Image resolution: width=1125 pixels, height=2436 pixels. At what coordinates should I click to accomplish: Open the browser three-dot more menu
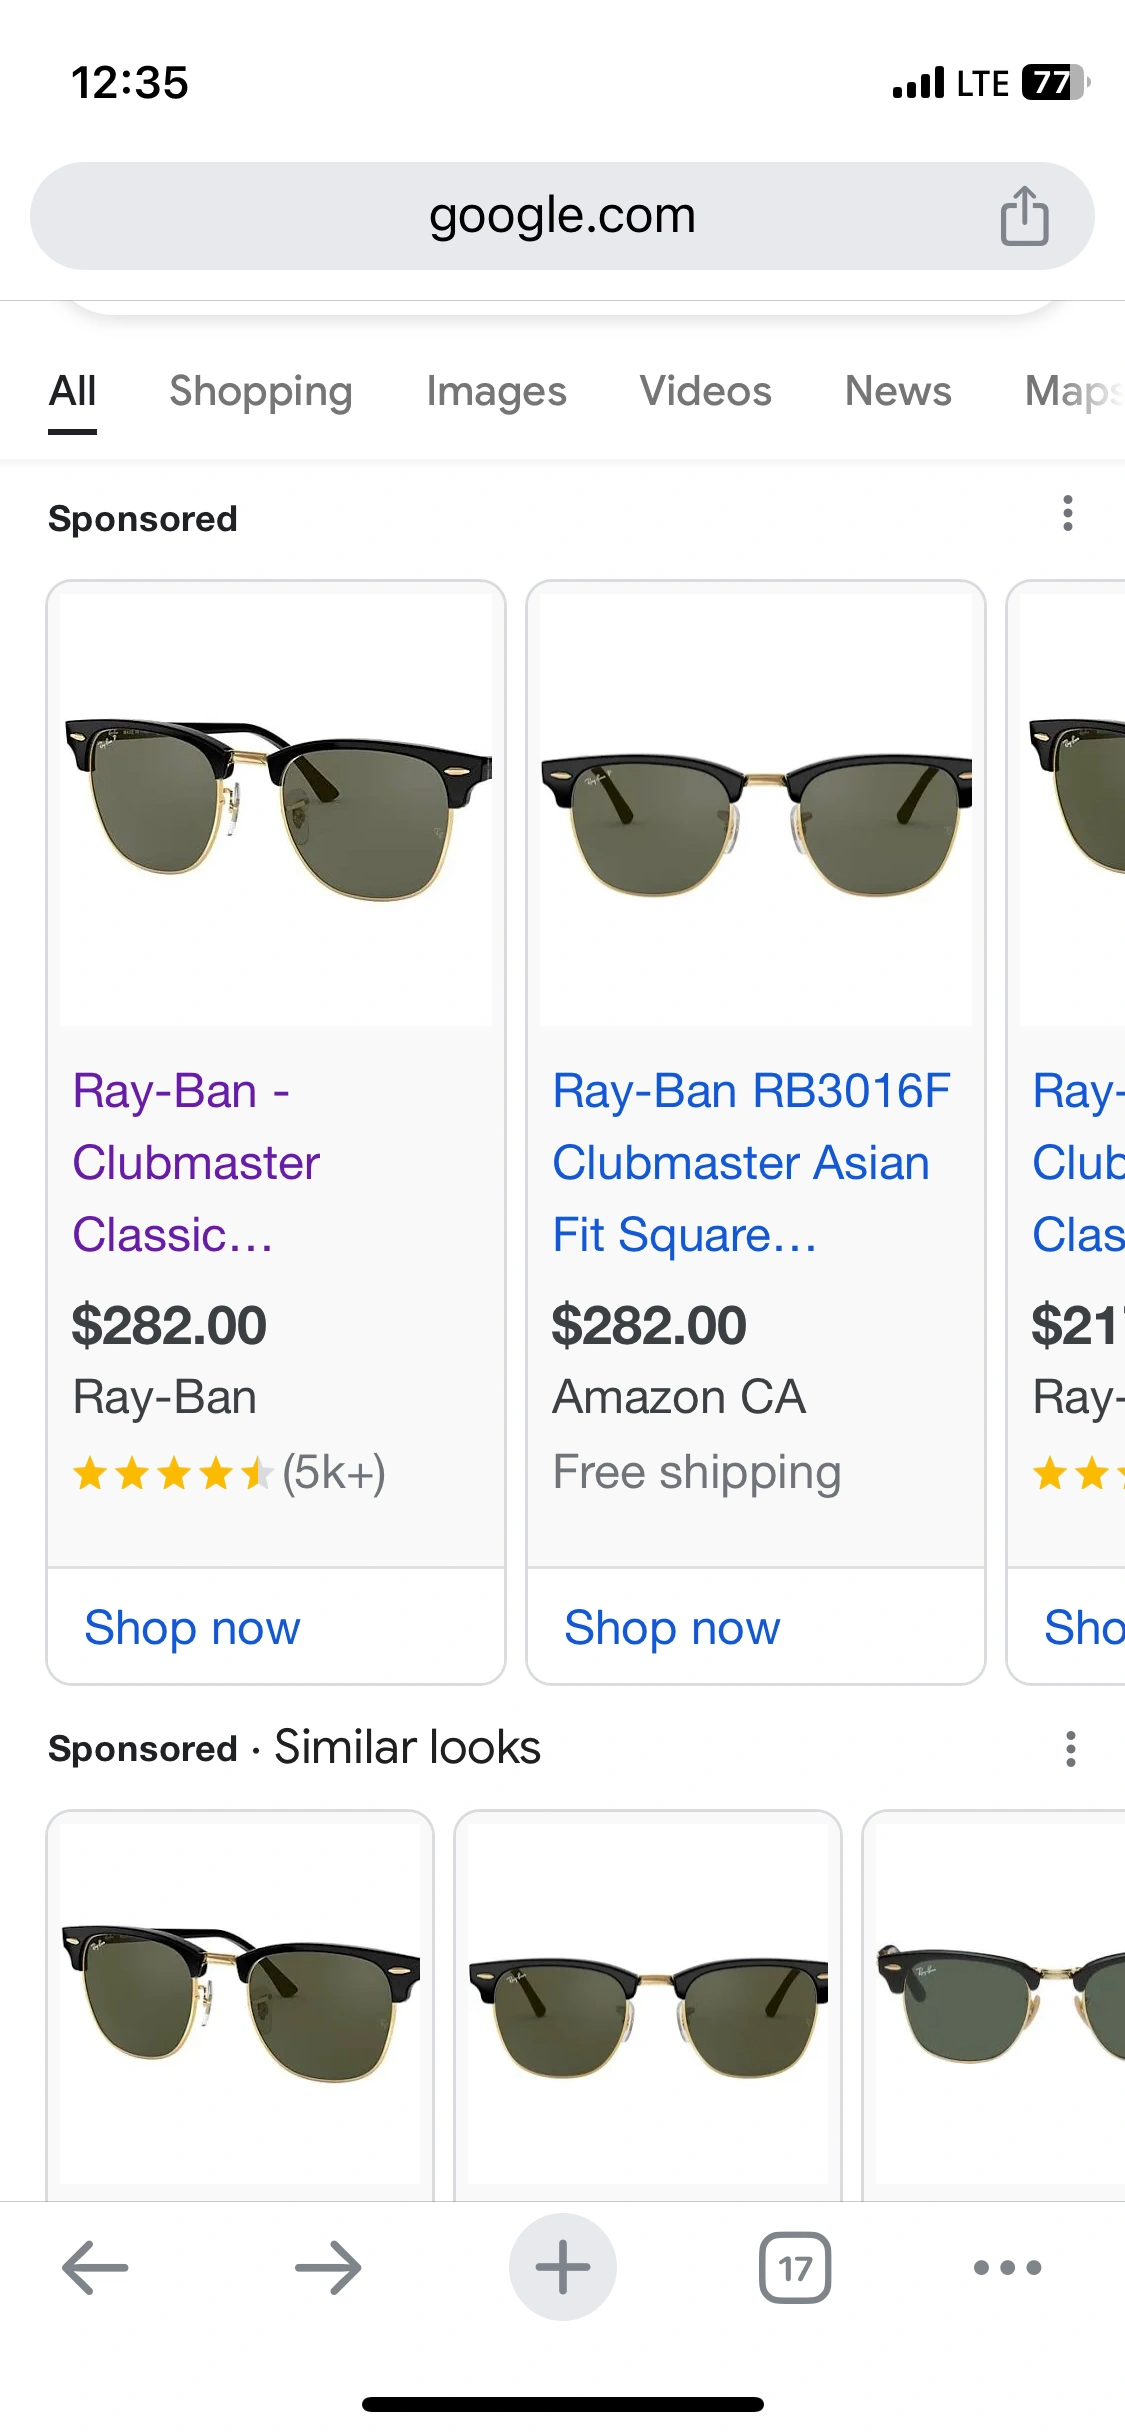[x=1007, y=2267]
